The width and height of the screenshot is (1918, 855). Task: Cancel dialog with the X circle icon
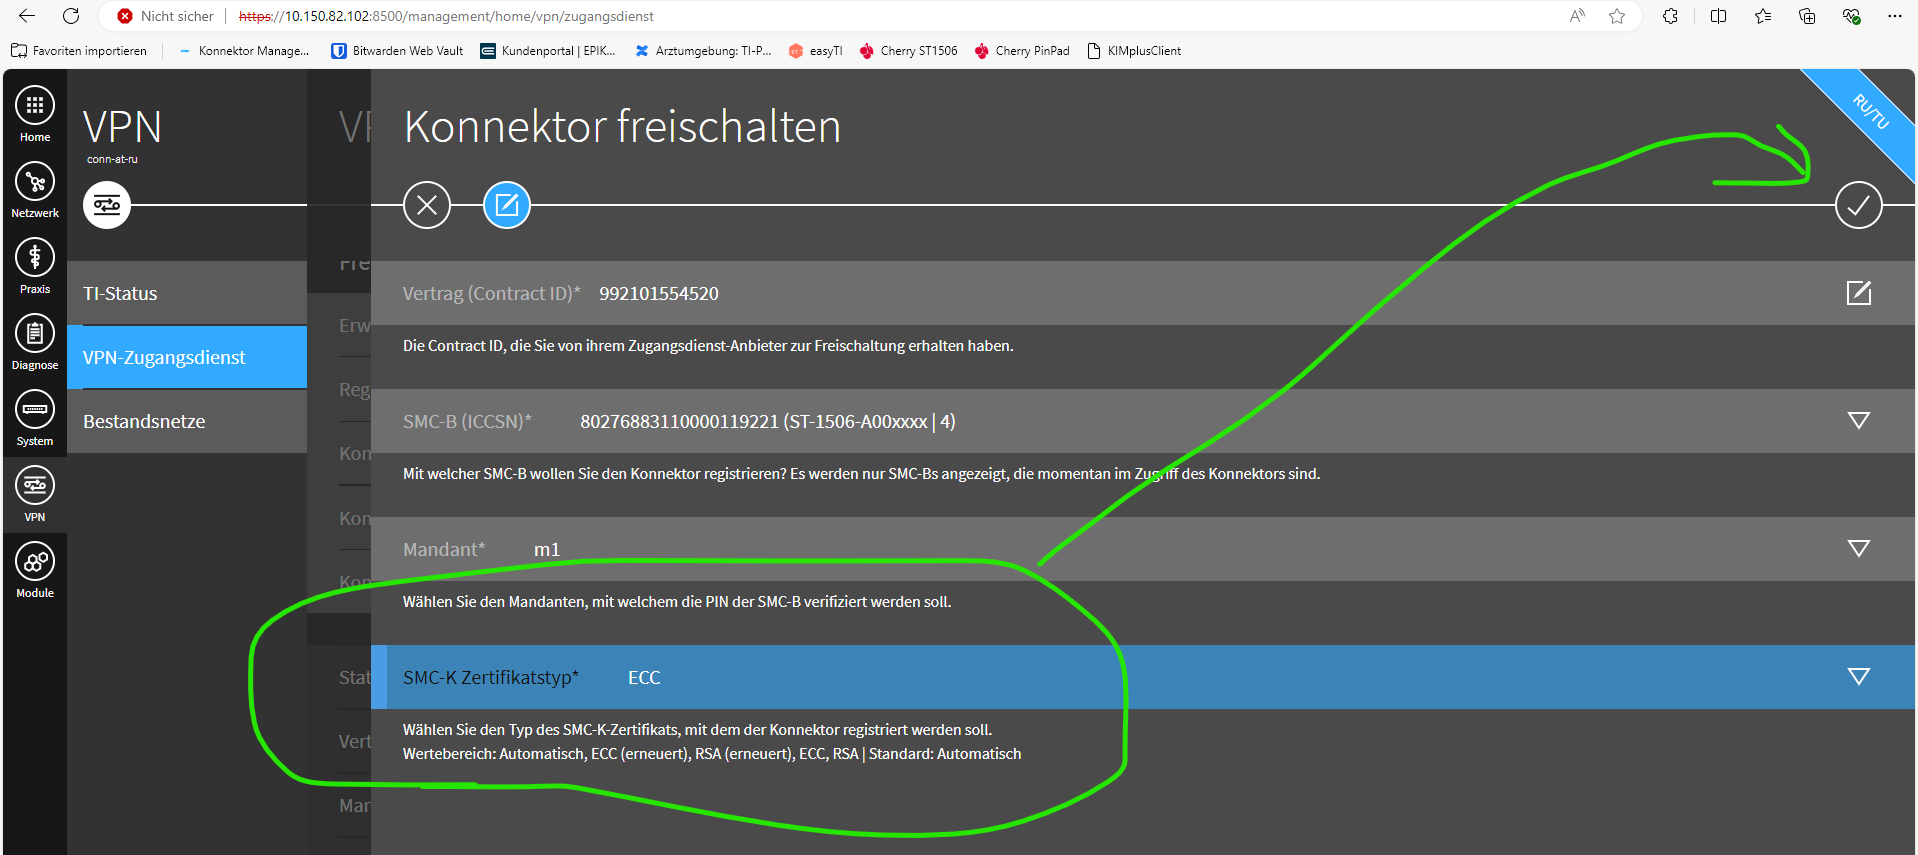427,206
